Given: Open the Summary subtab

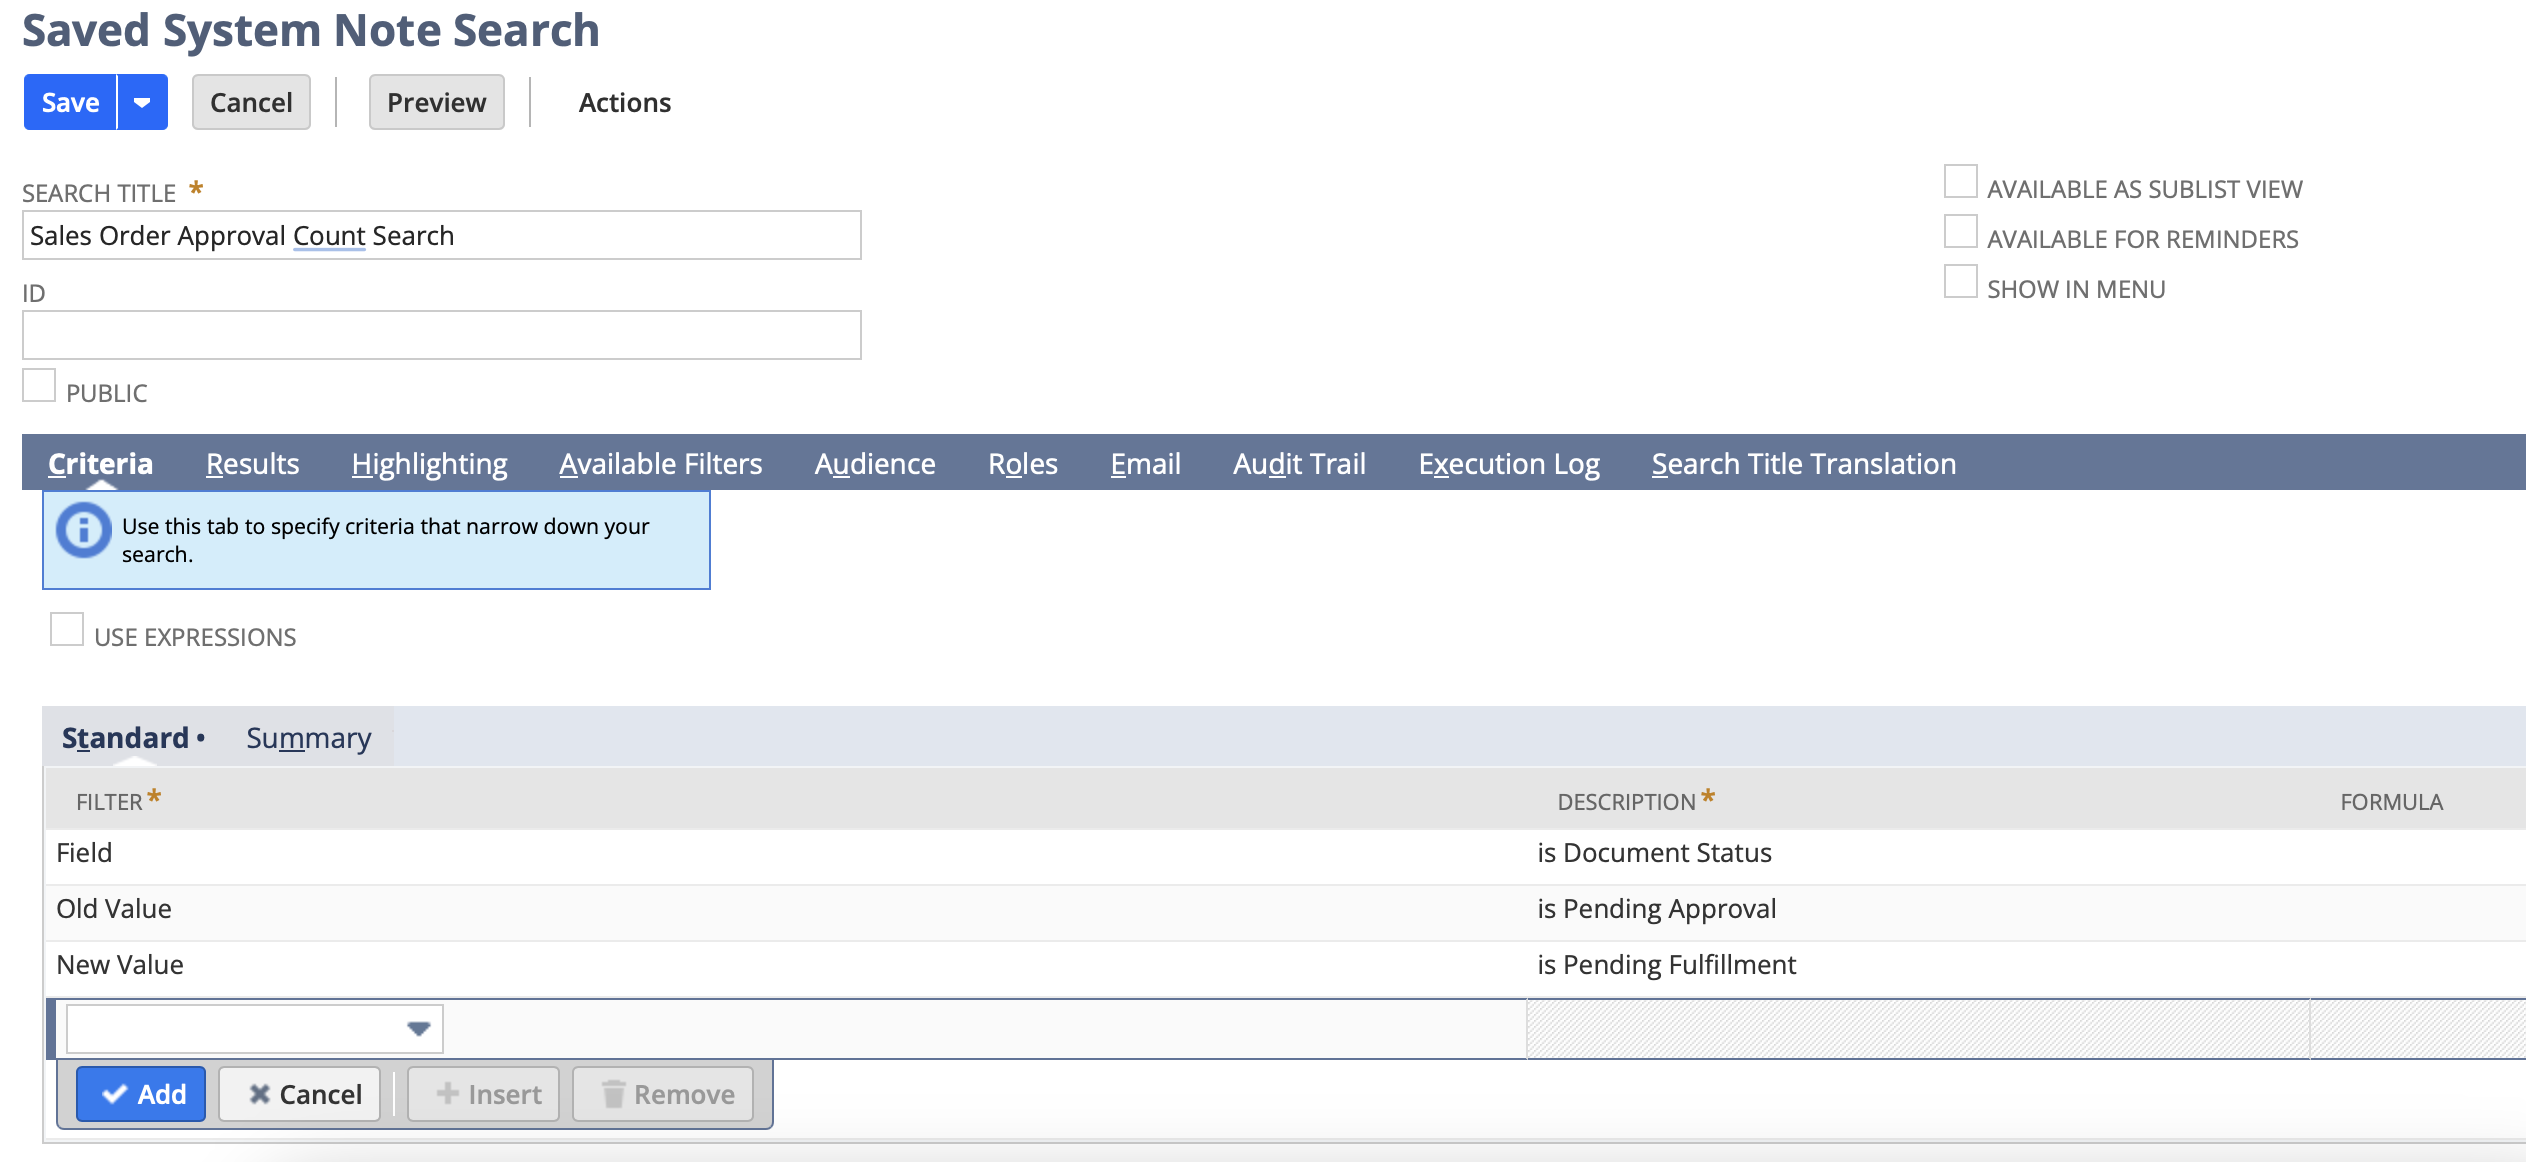Looking at the screenshot, I should (x=308, y=738).
